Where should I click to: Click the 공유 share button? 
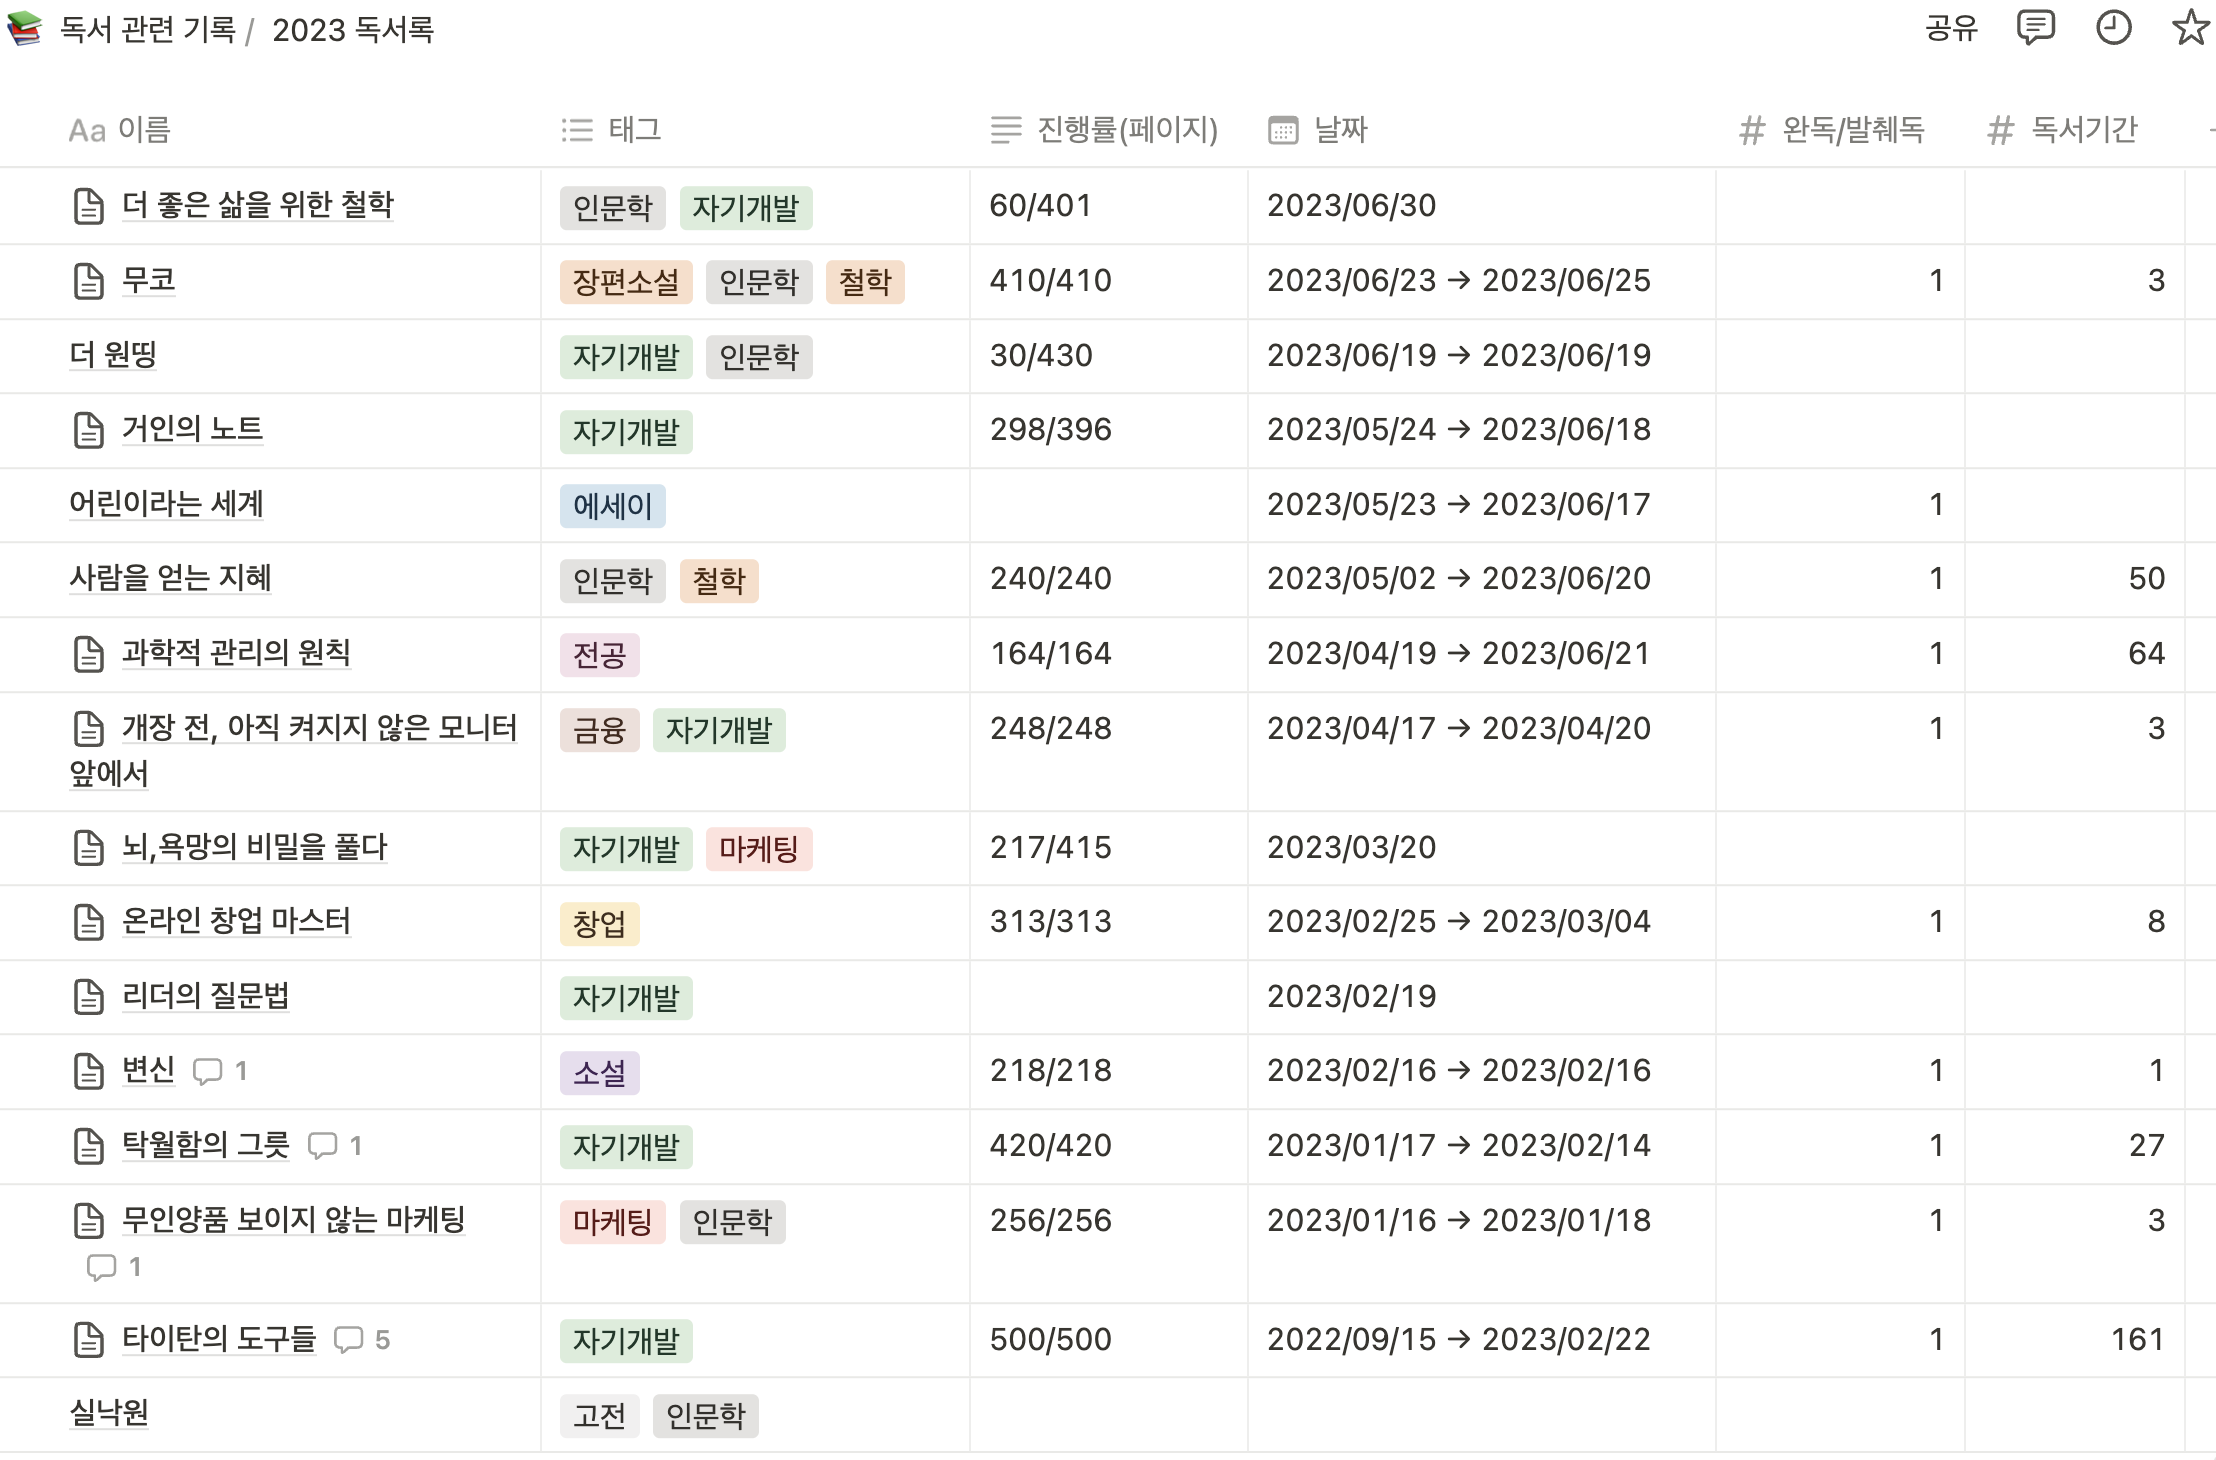coord(1952,28)
